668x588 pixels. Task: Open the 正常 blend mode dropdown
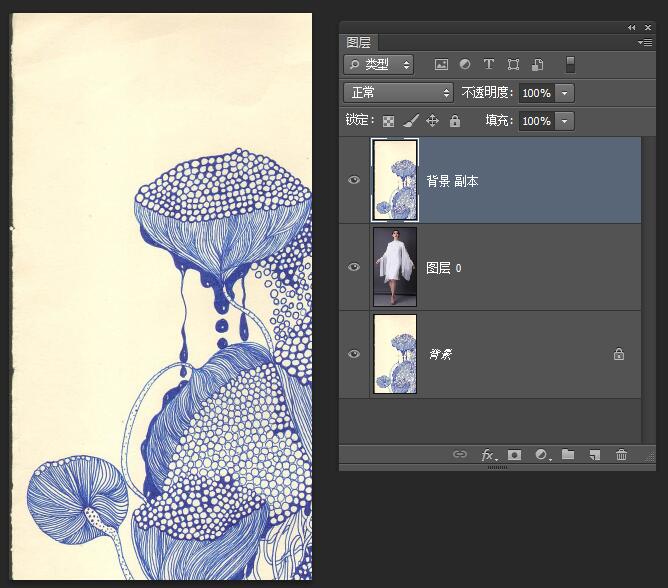[x=398, y=92]
